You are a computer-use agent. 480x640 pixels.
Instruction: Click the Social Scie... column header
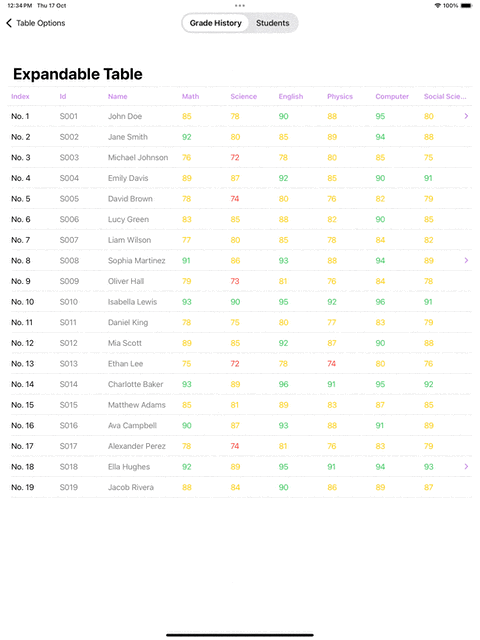(x=444, y=96)
